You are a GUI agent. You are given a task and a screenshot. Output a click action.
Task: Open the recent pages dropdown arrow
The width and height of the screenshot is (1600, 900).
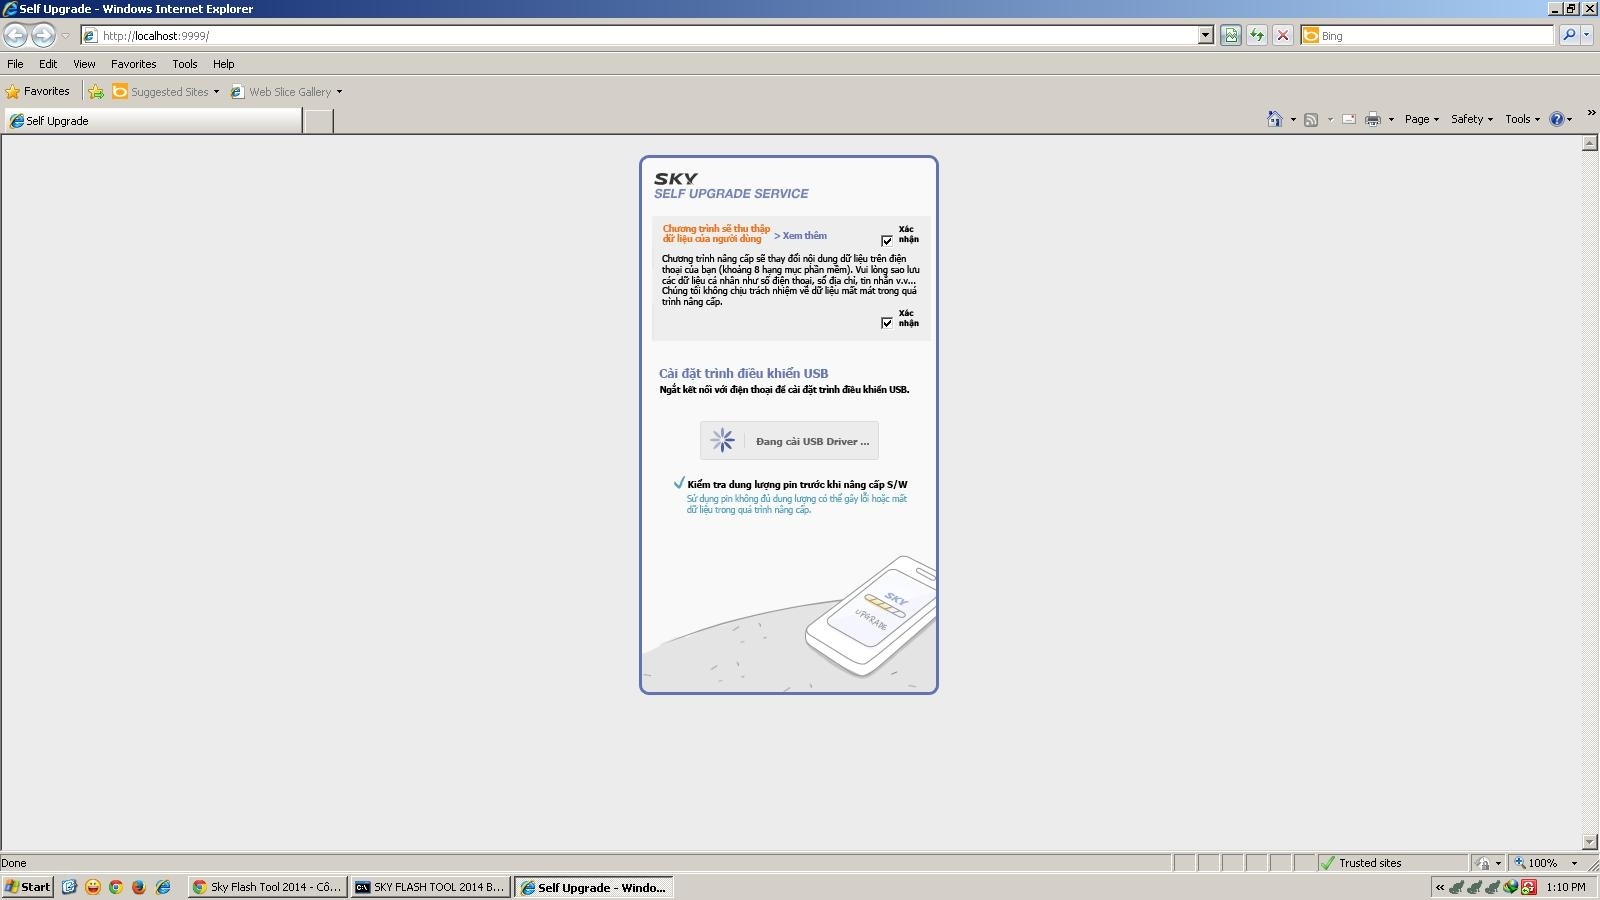coord(65,36)
